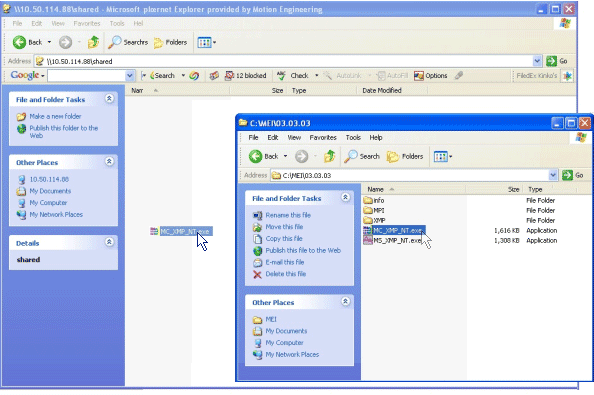Viewport: 594px width, 395px height.
Task: Open My Documents in shared window sidebar
Action: click(x=50, y=191)
